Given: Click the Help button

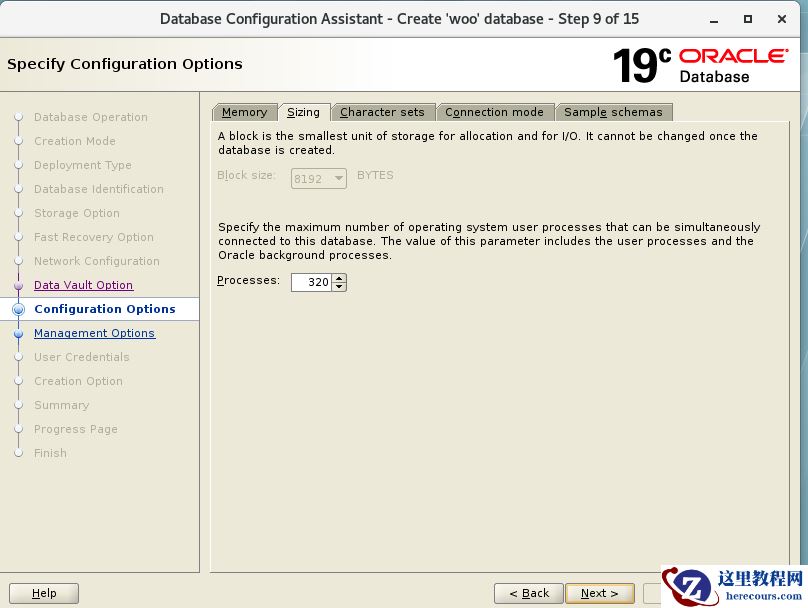Looking at the screenshot, I should pos(44,593).
